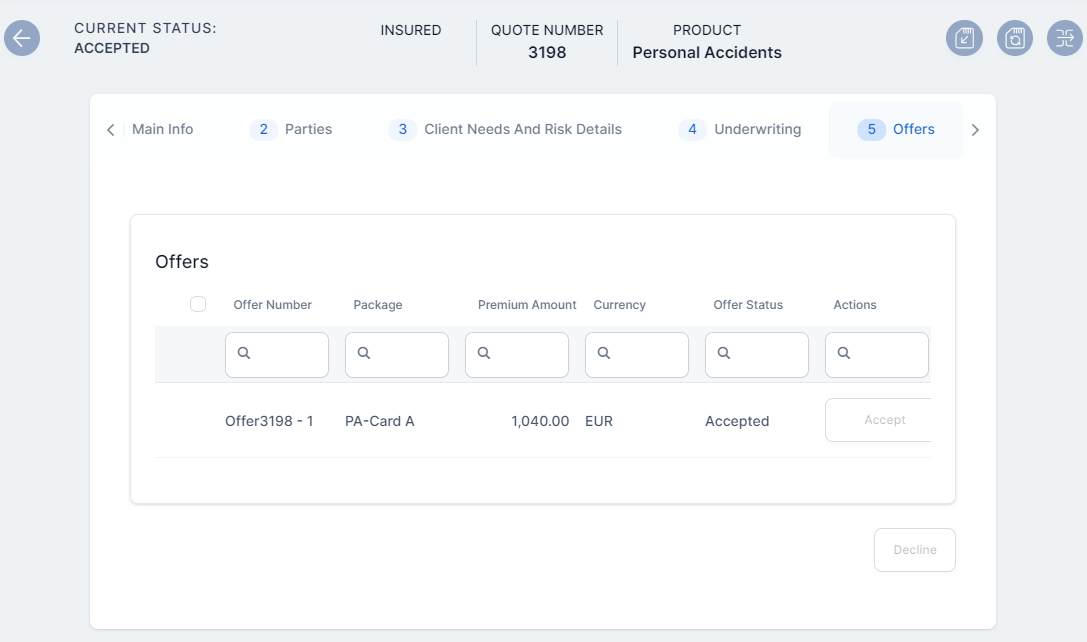This screenshot has width=1087, height=642.
Task: Click the Actions column filter field
Action: pyautogui.click(x=887, y=355)
